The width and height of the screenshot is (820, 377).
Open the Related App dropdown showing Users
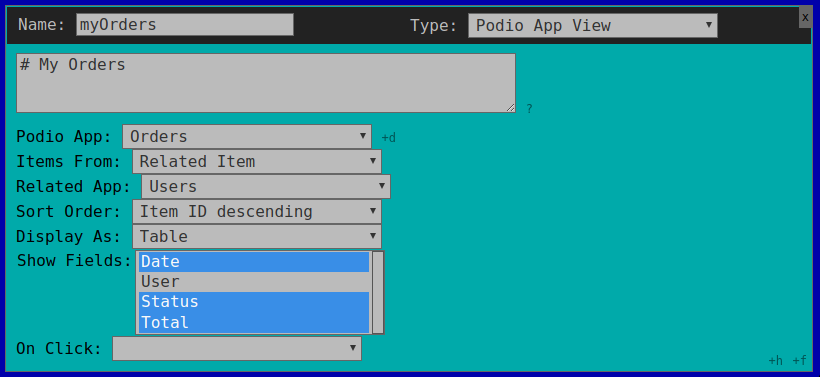(x=266, y=187)
